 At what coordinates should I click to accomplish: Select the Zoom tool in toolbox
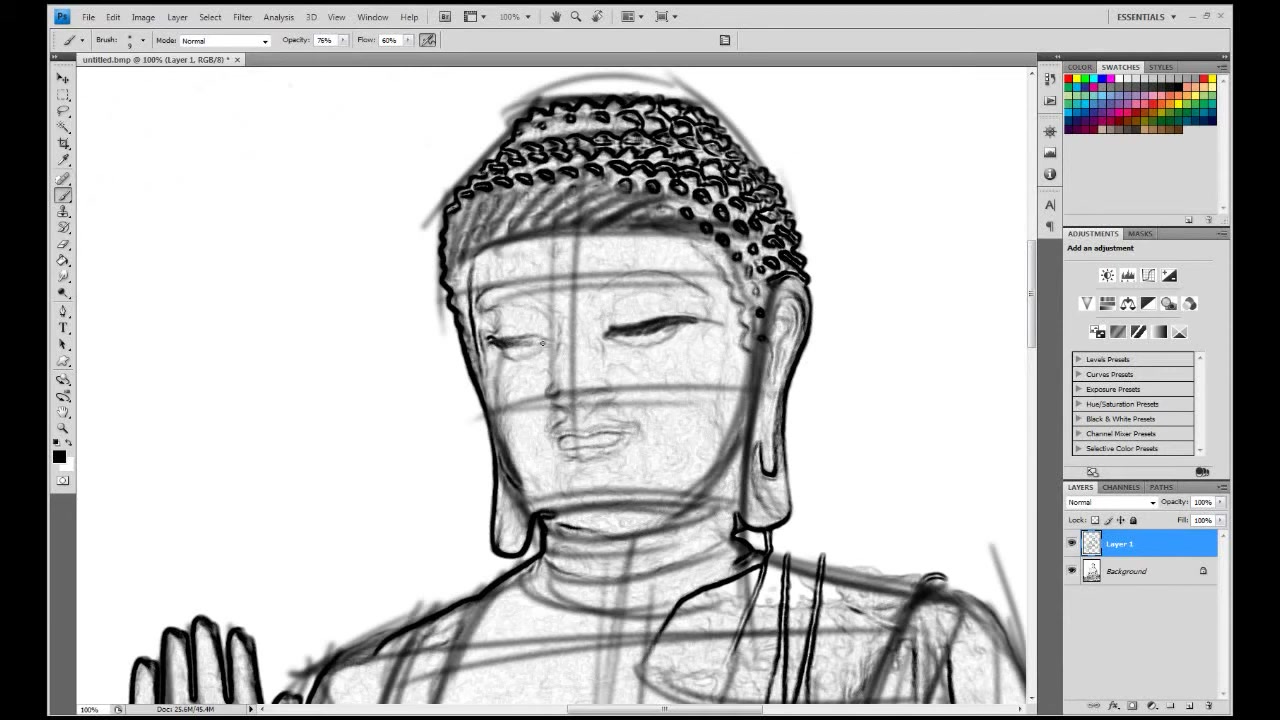point(63,428)
